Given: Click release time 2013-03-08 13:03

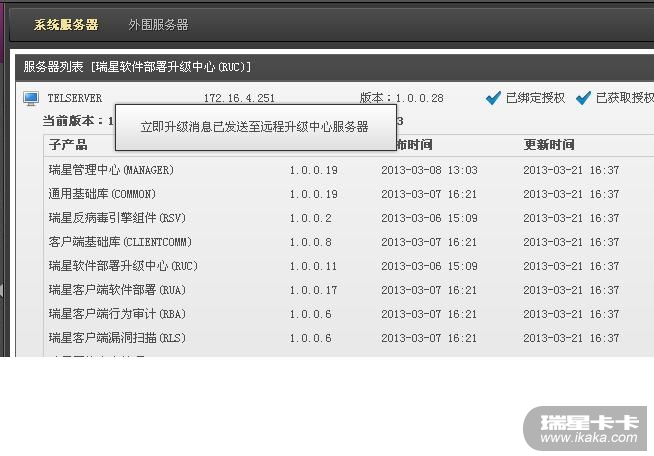Looking at the screenshot, I should [429, 170].
